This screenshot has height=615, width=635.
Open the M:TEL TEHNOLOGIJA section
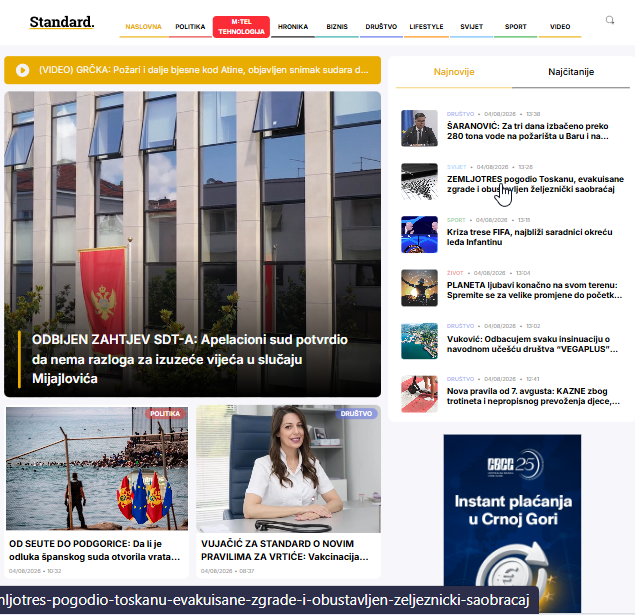click(x=241, y=27)
